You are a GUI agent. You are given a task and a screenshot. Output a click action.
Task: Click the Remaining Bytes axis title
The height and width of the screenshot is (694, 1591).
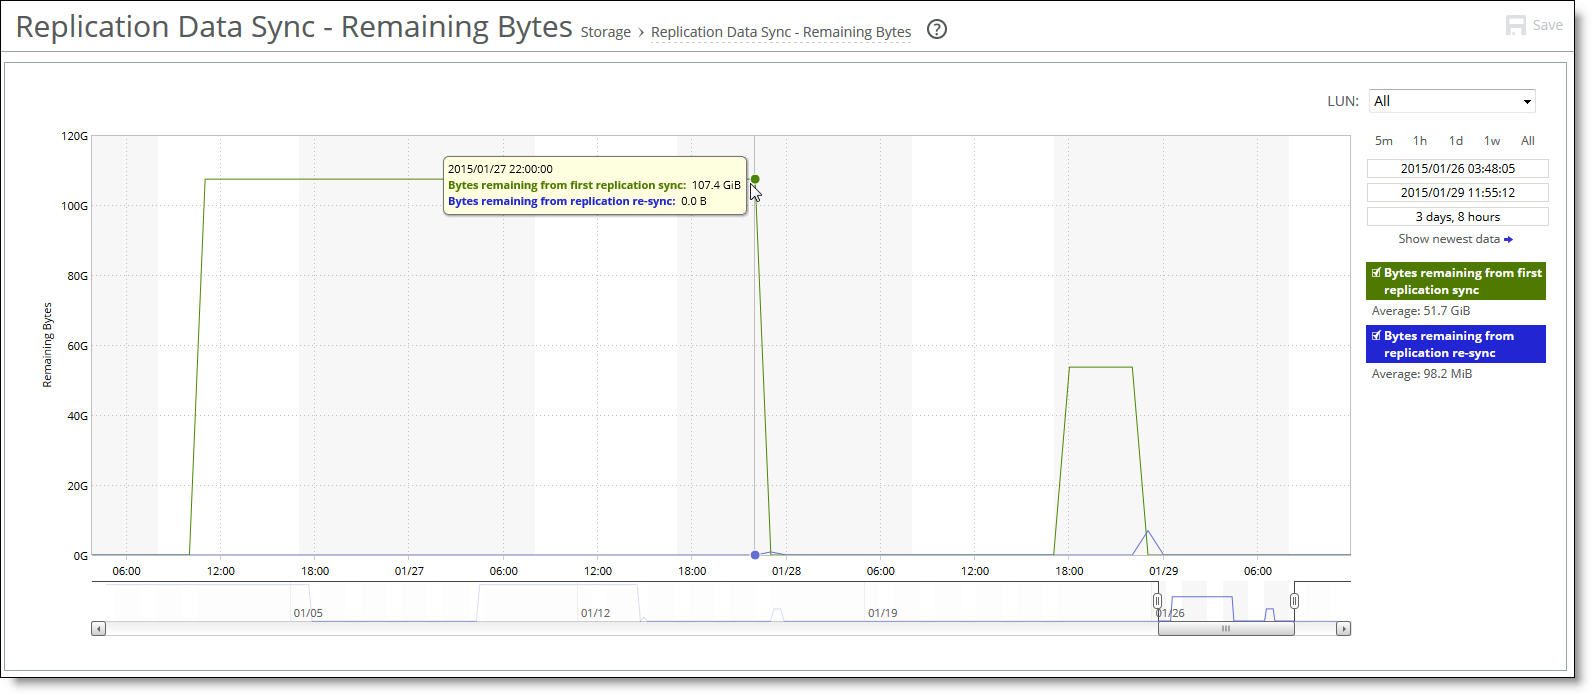point(47,345)
